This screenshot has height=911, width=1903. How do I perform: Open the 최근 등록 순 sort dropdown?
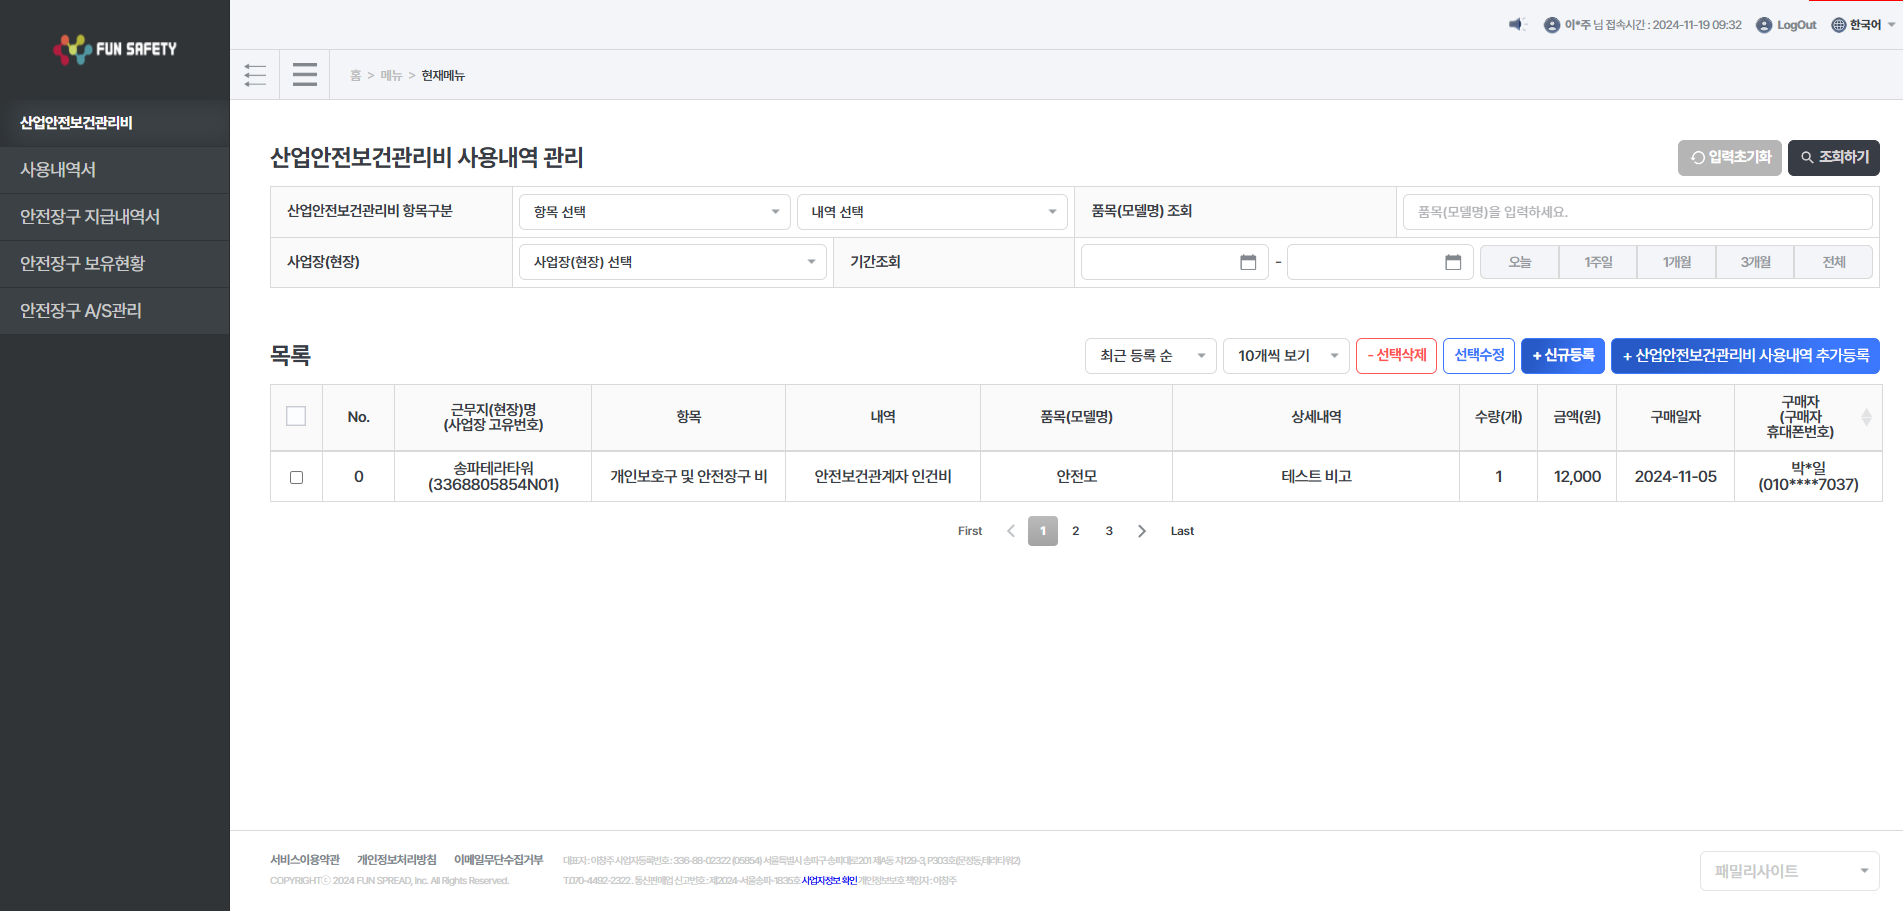click(1150, 356)
